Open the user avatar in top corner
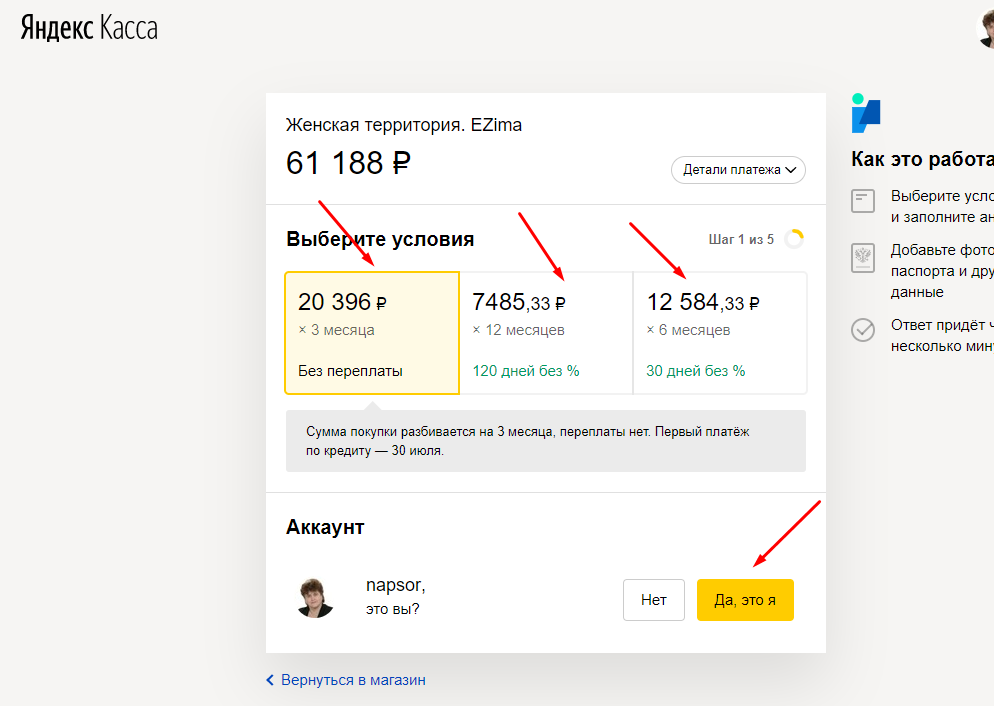Viewport: 994px width, 706px height. pyautogui.click(x=986, y=29)
